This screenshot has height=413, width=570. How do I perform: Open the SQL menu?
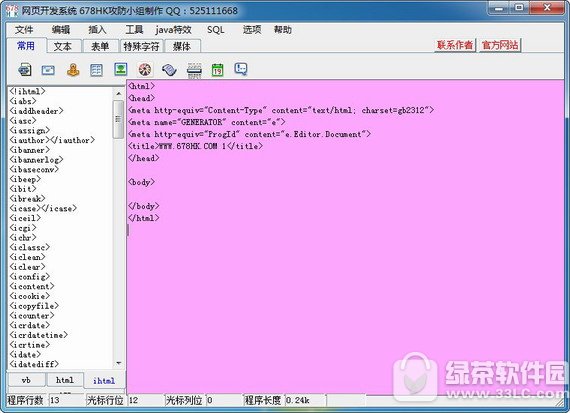(x=216, y=30)
